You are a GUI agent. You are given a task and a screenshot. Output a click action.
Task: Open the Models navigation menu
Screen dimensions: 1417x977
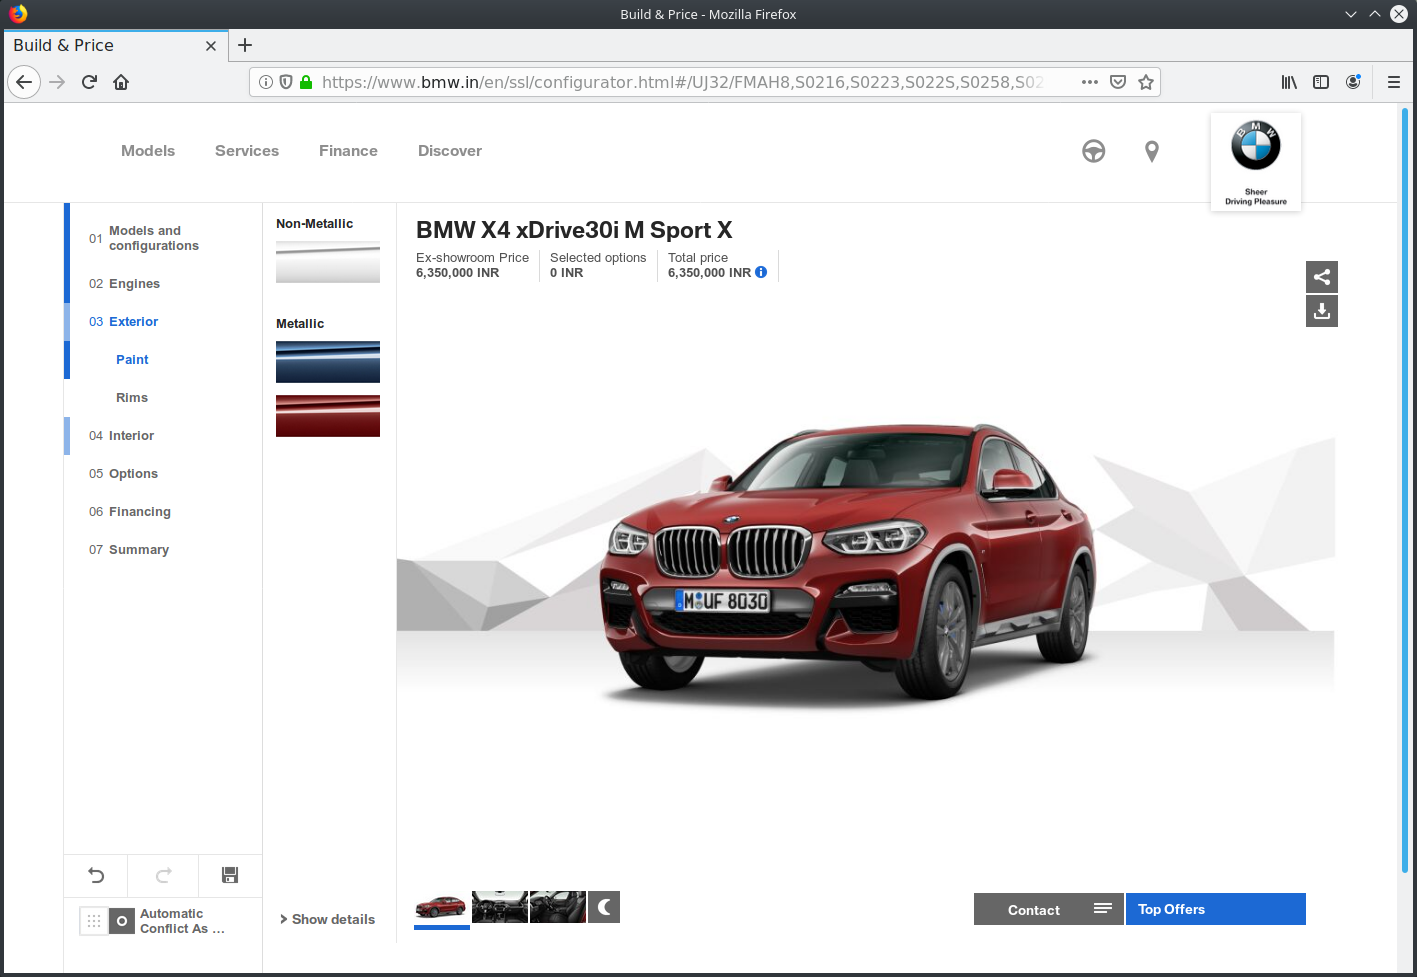click(148, 151)
